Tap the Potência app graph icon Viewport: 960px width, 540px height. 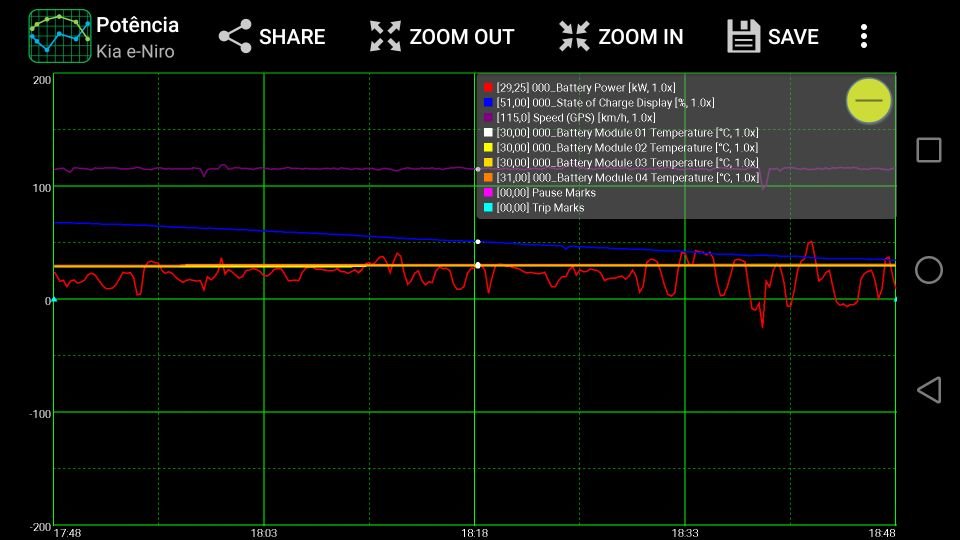[x=58, y=37]
